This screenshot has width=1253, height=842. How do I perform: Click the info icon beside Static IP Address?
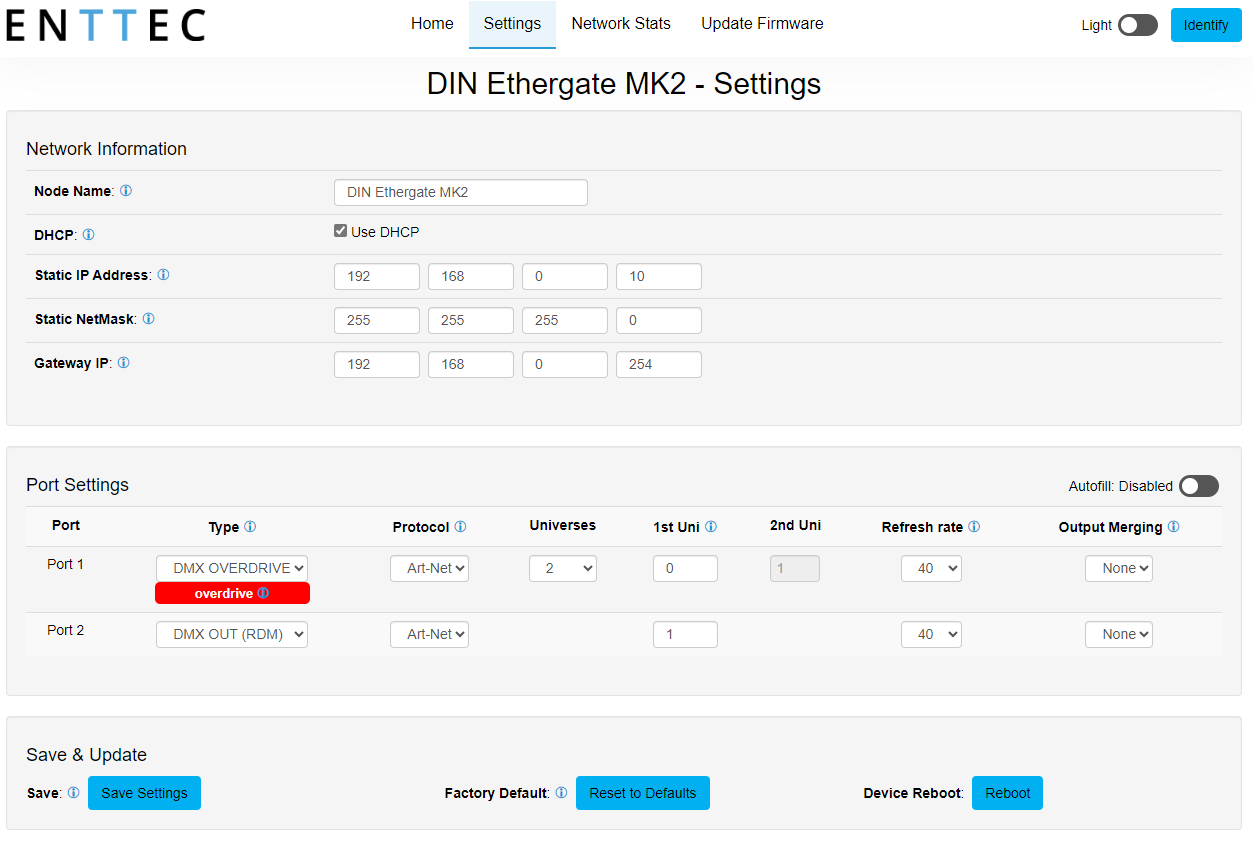tap(163, 274)
